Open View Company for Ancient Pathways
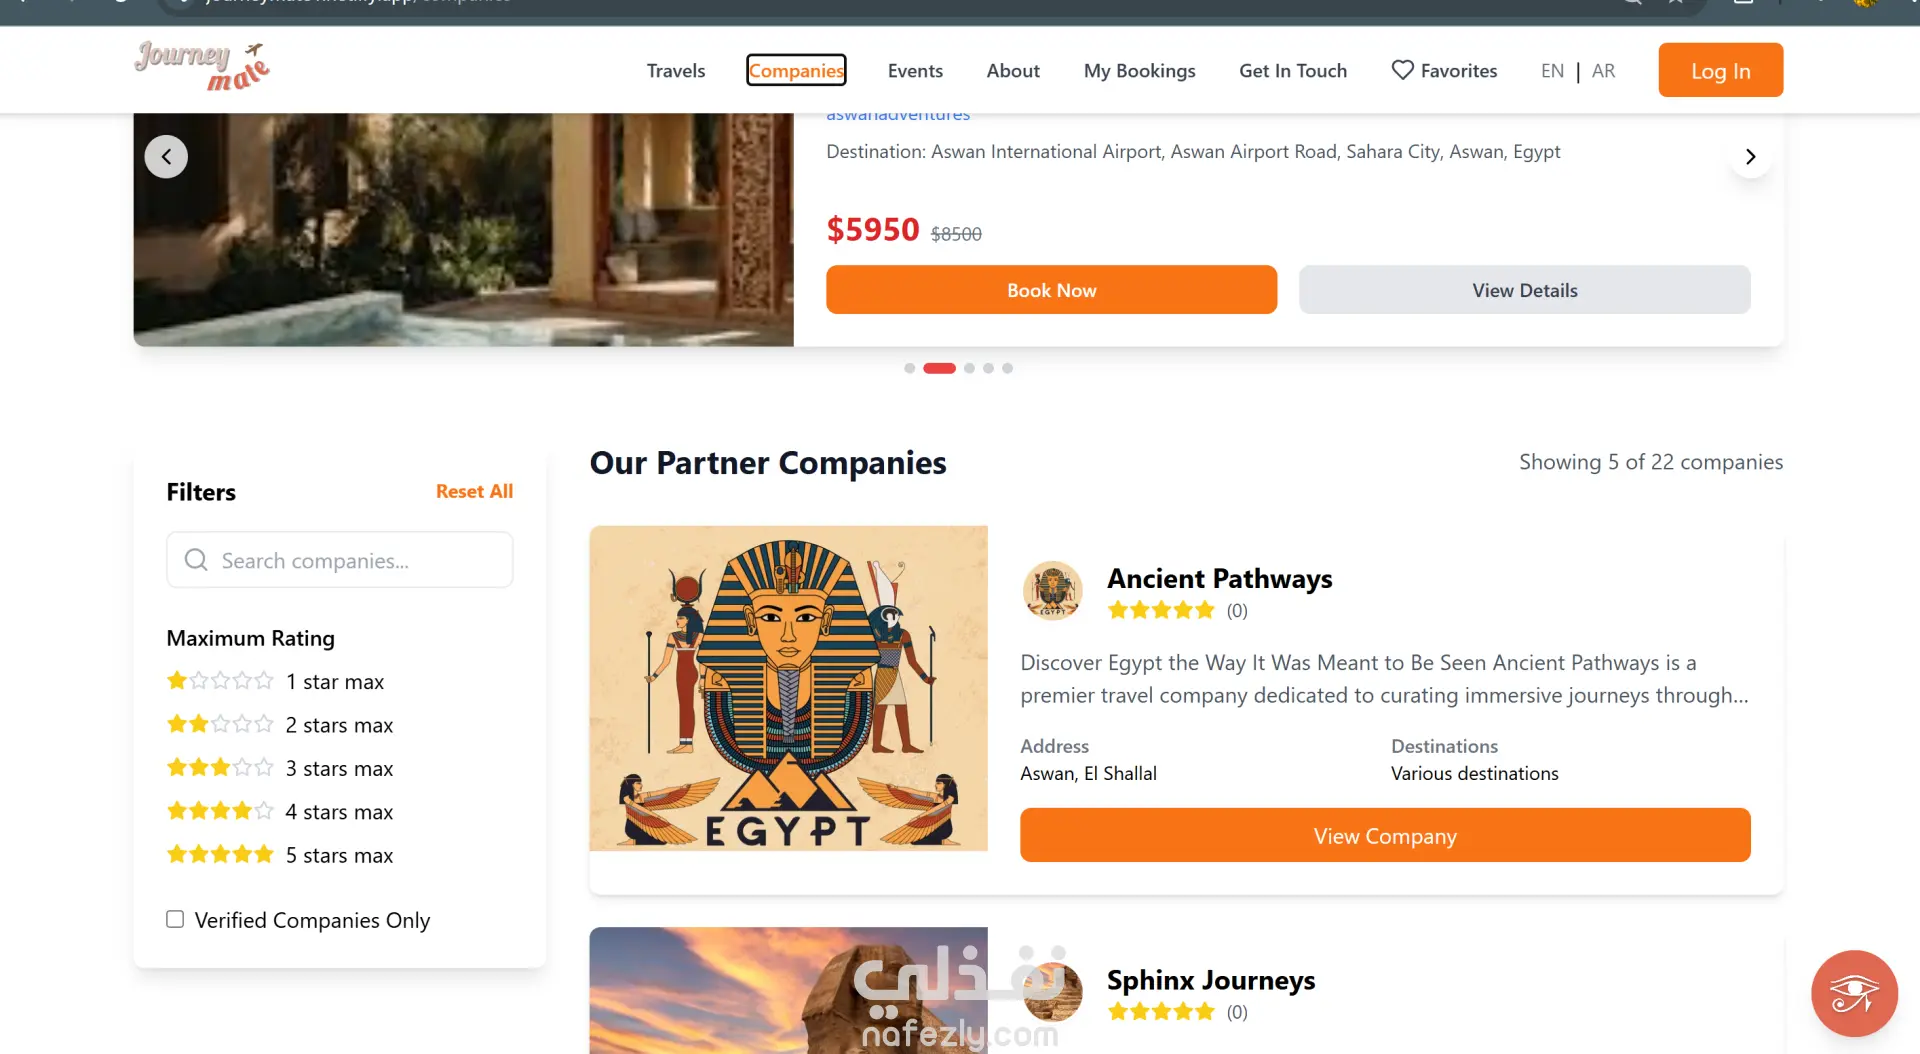The height and width of the screenshot is (1054, 1920). 1385,835
